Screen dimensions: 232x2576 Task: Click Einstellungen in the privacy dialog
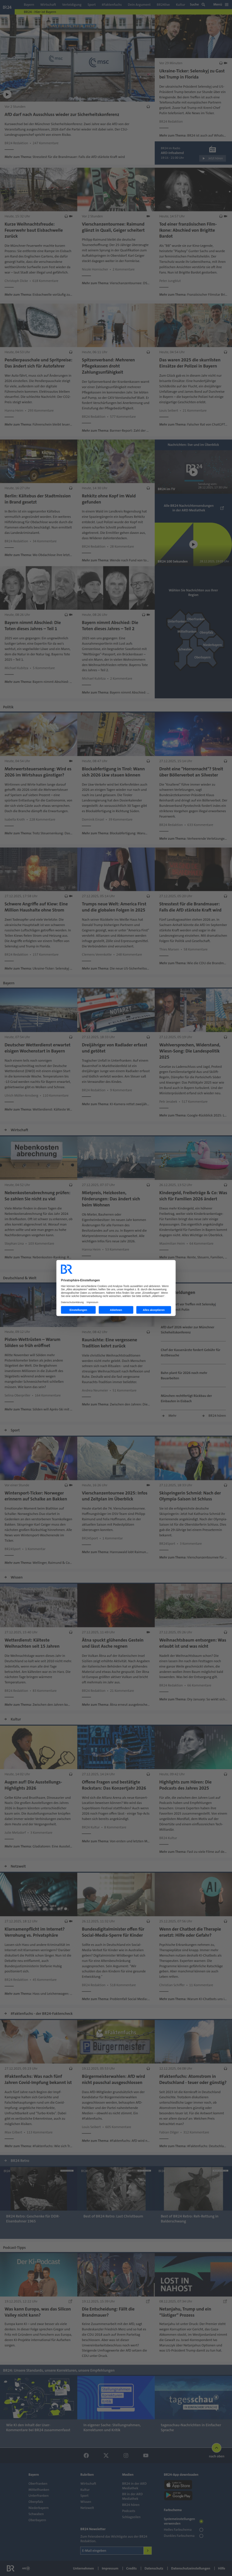pos(78,1310)
